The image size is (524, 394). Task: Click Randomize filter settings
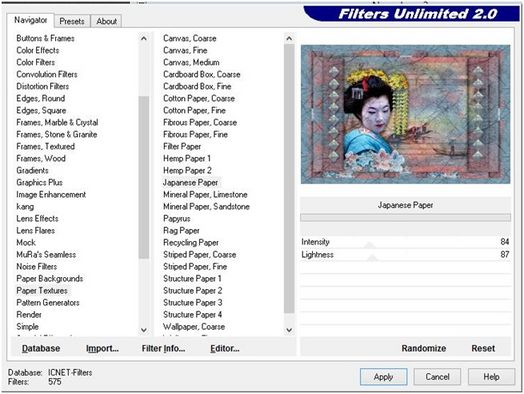(424, 349)
